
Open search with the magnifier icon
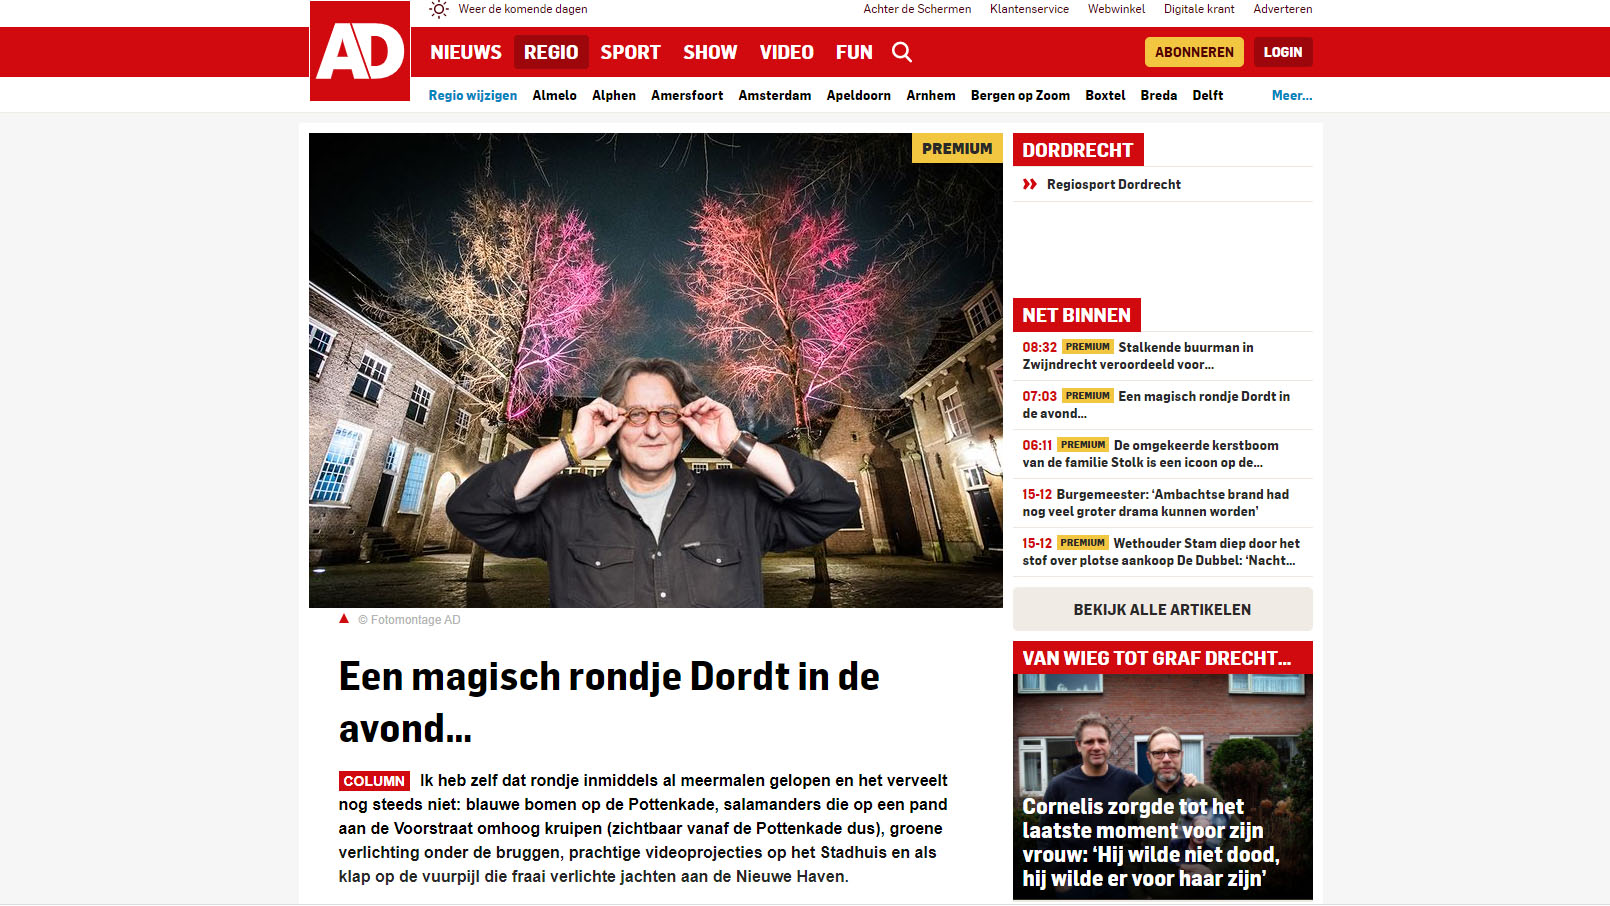pos(902,52)
